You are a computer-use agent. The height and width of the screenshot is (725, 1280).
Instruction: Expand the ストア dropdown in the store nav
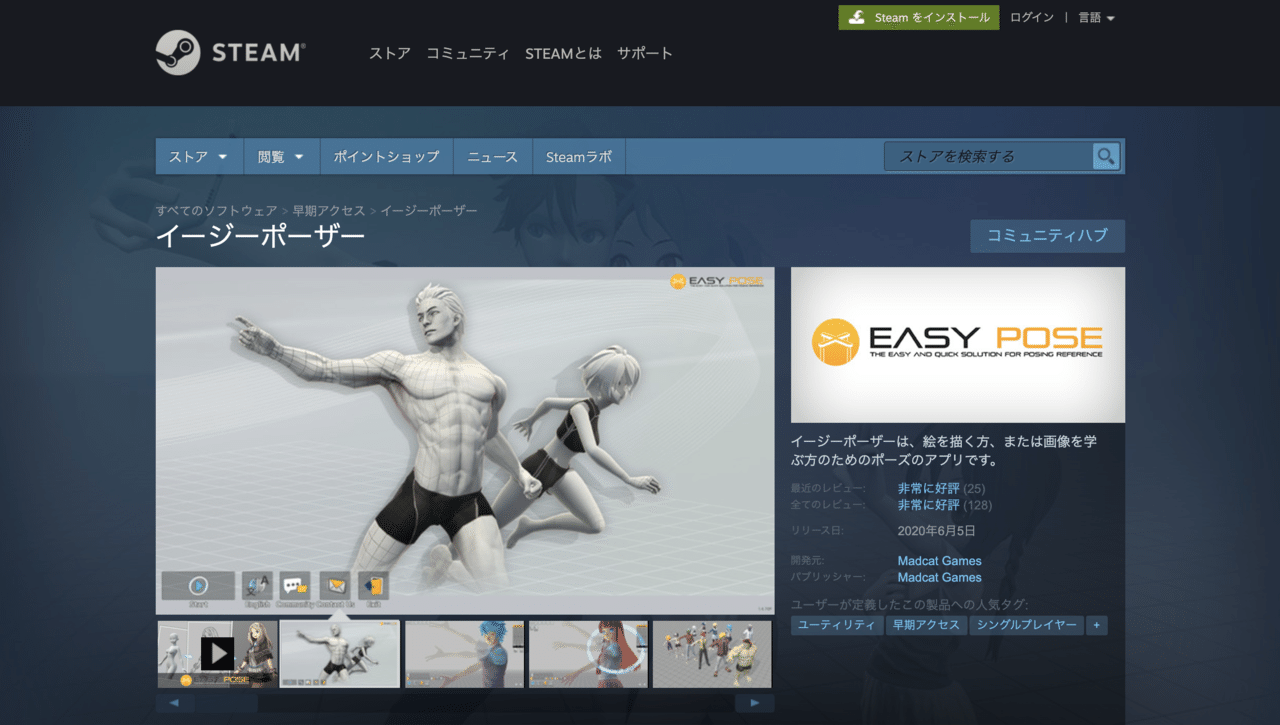[x=198, y=157]
